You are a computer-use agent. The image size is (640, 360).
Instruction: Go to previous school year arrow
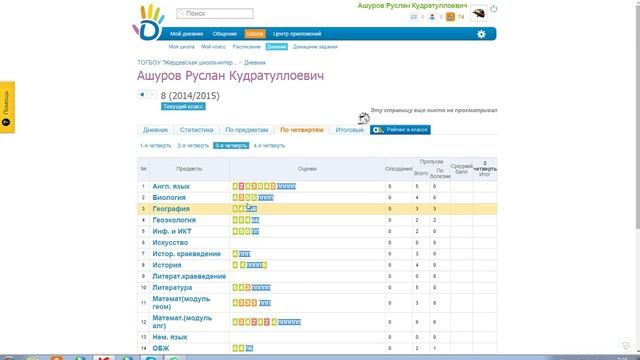pyautogui.click(x=142, y=95)
